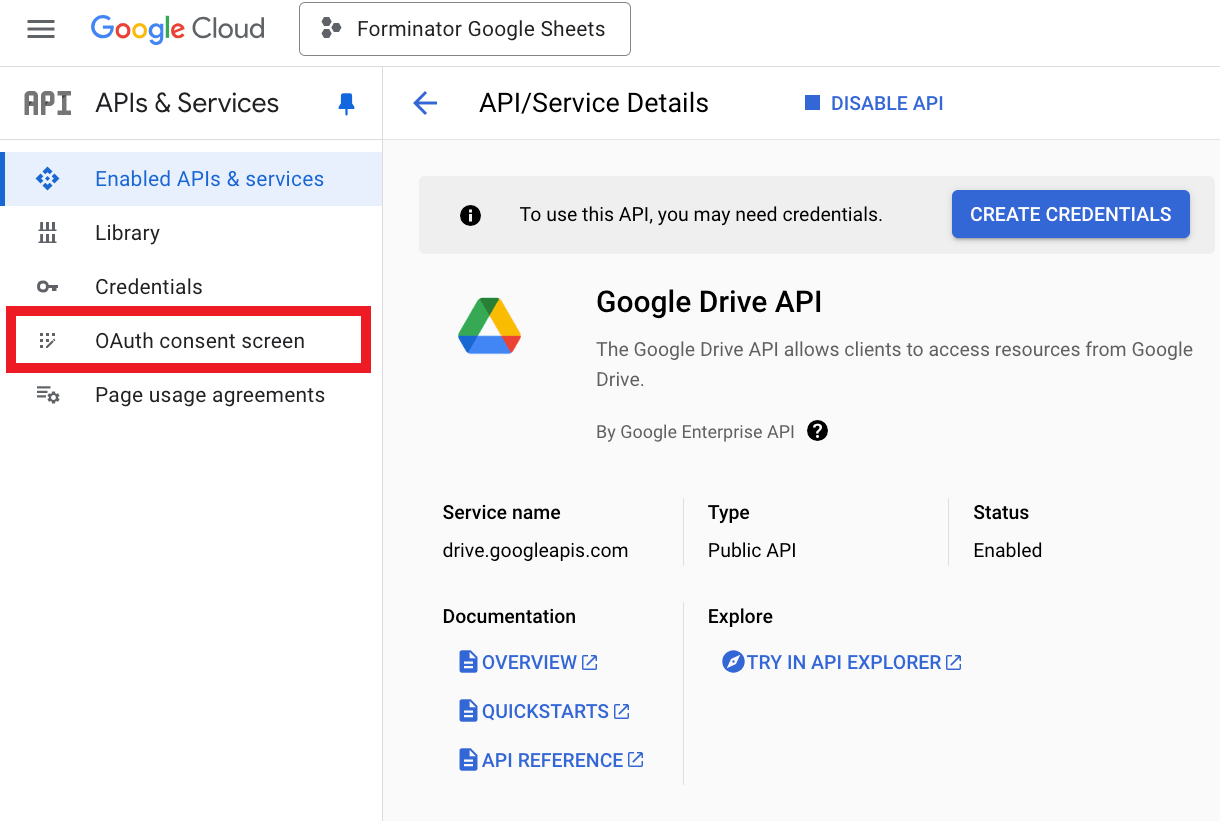1220x821 pixels.
Task: Click the Google Drive API description text
Action: pos(894,364)
